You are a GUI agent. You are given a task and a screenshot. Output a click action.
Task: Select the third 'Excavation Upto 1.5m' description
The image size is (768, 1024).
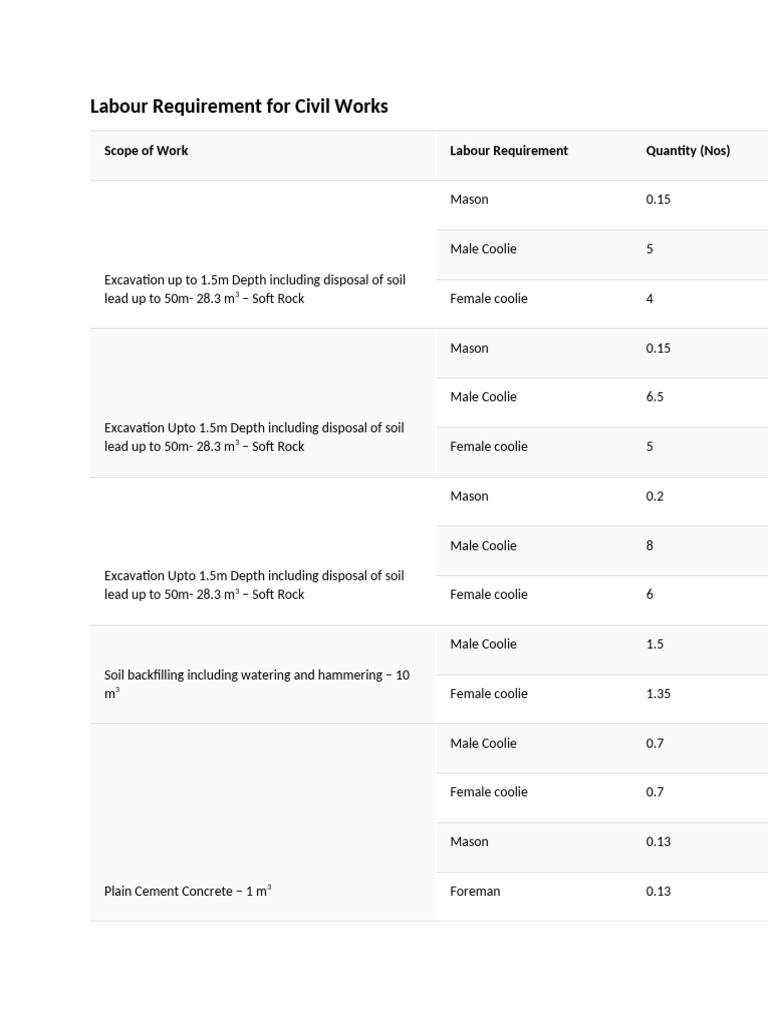point(254,585)
